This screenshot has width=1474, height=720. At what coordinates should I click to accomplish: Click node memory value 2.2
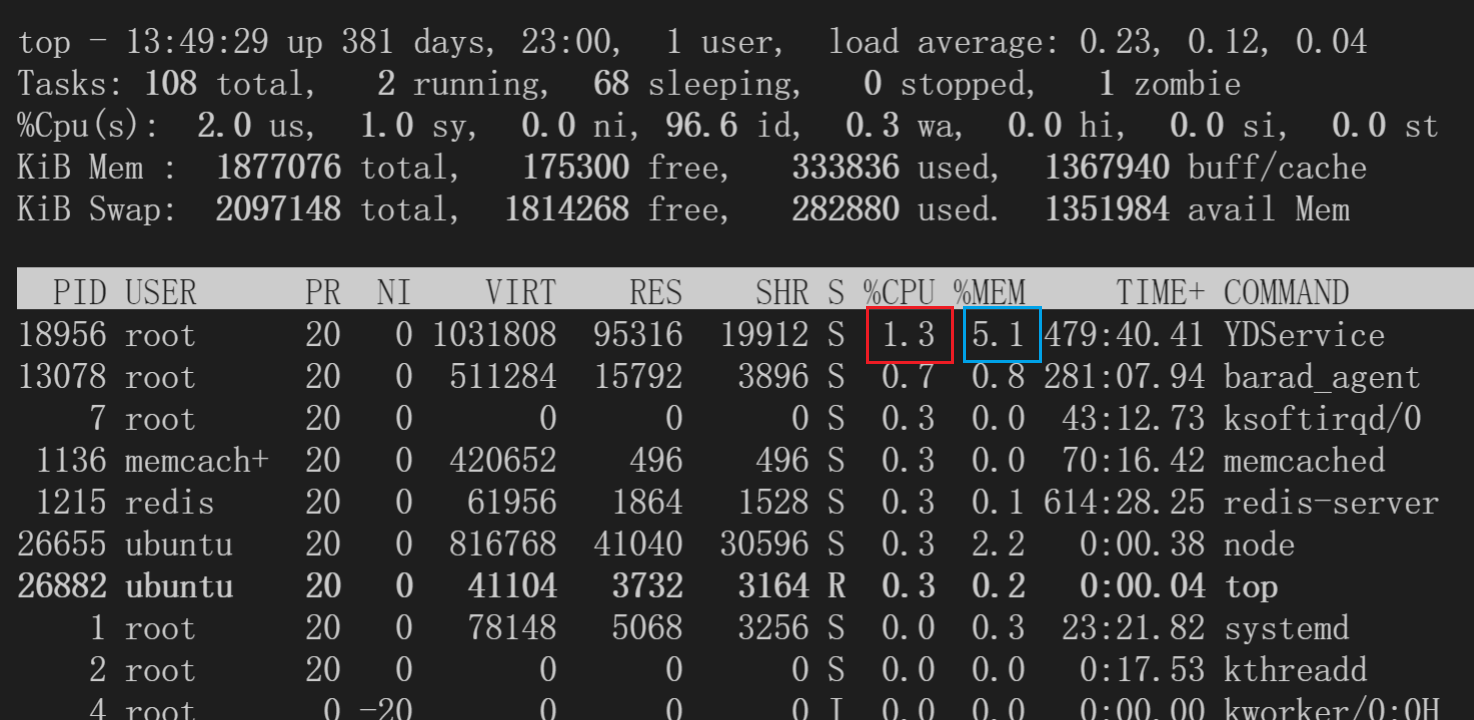tap(998, 545)
